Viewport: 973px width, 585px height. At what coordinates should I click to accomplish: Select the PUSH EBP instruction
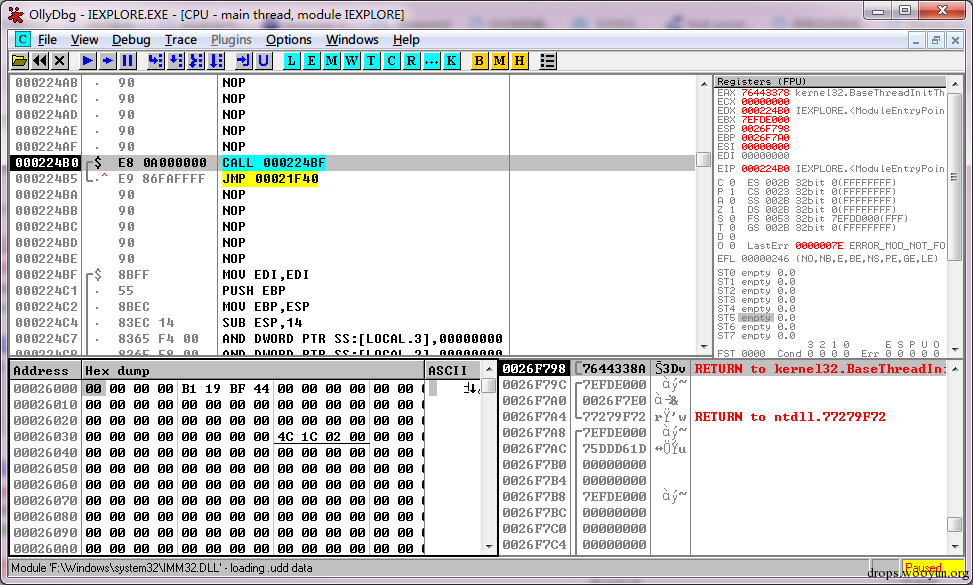coord(253,291)
